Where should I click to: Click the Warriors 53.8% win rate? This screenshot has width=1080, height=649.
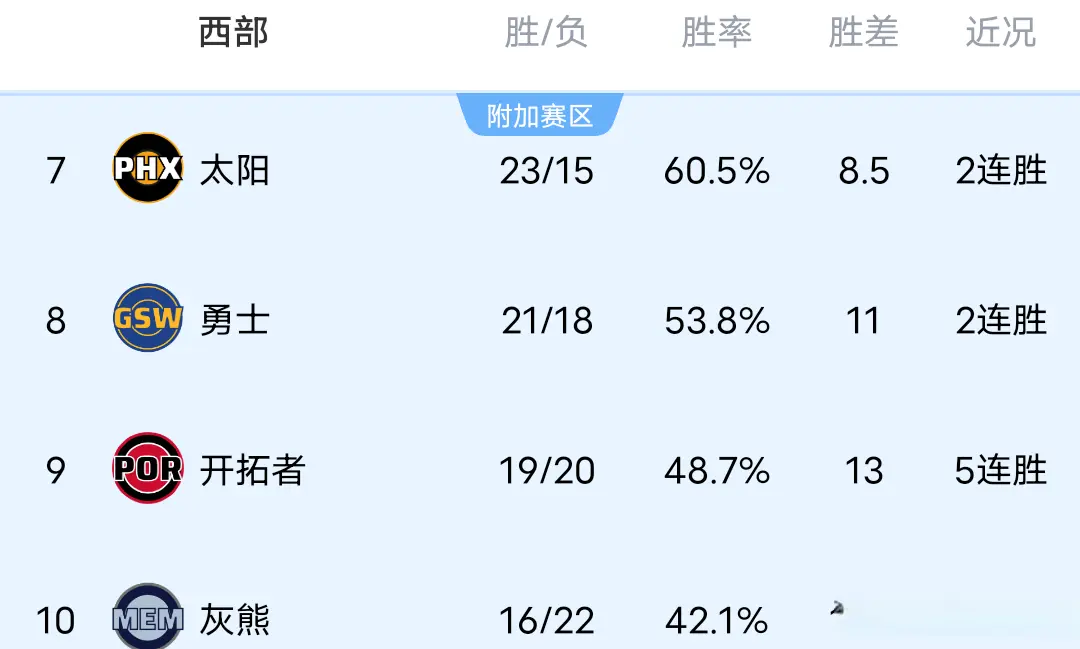click(716, 321)
